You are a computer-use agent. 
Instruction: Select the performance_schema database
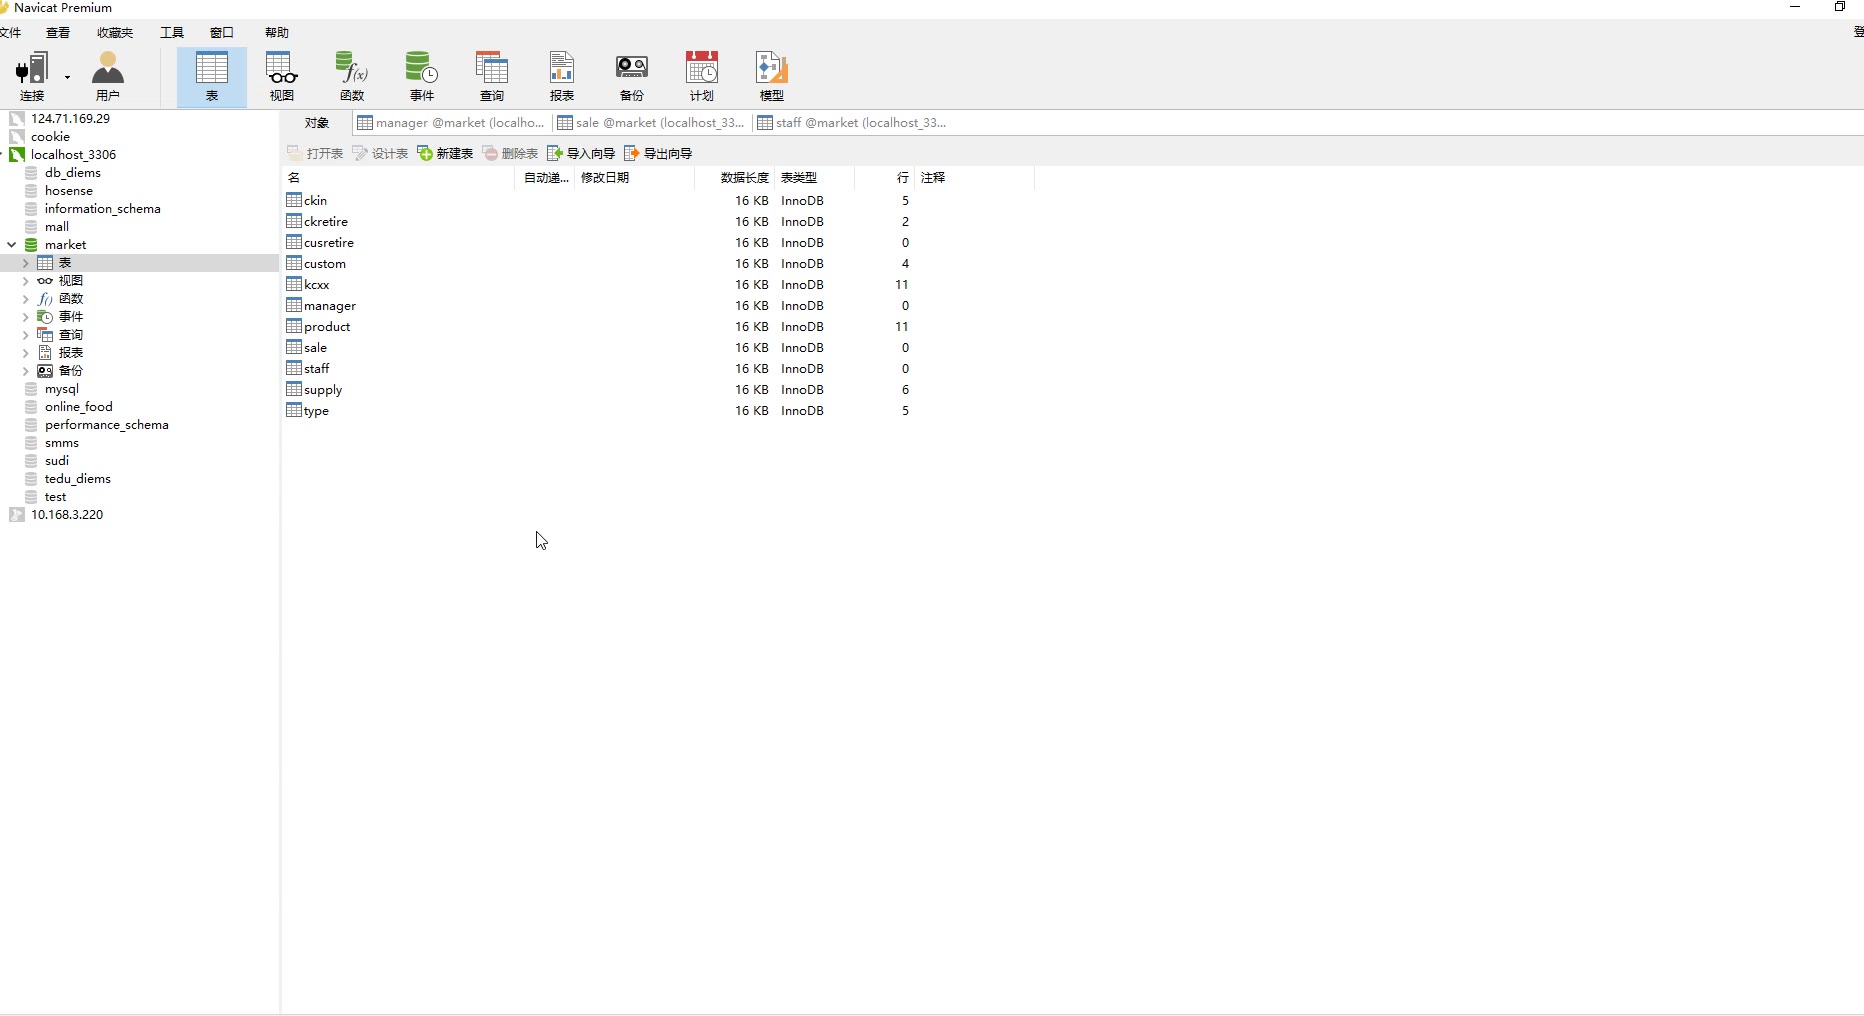coord(106,425)
